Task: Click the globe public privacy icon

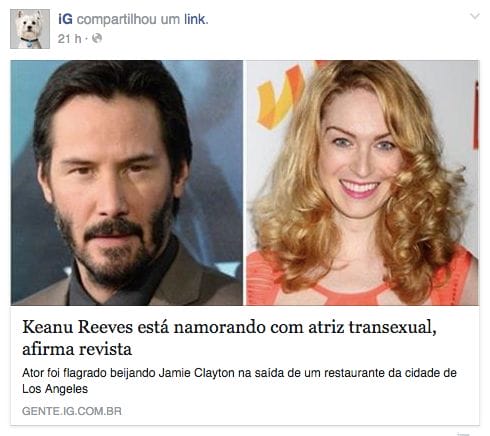Action: click(97, 39)
